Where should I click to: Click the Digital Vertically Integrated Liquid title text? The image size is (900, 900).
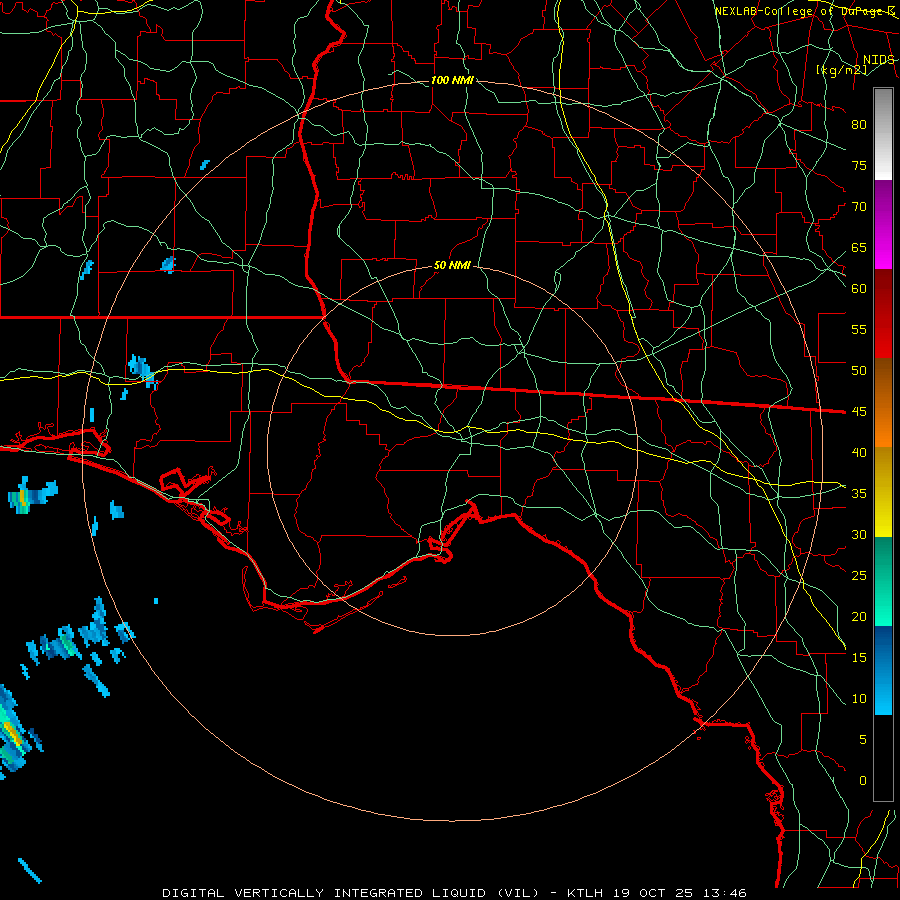coord(350,893)
